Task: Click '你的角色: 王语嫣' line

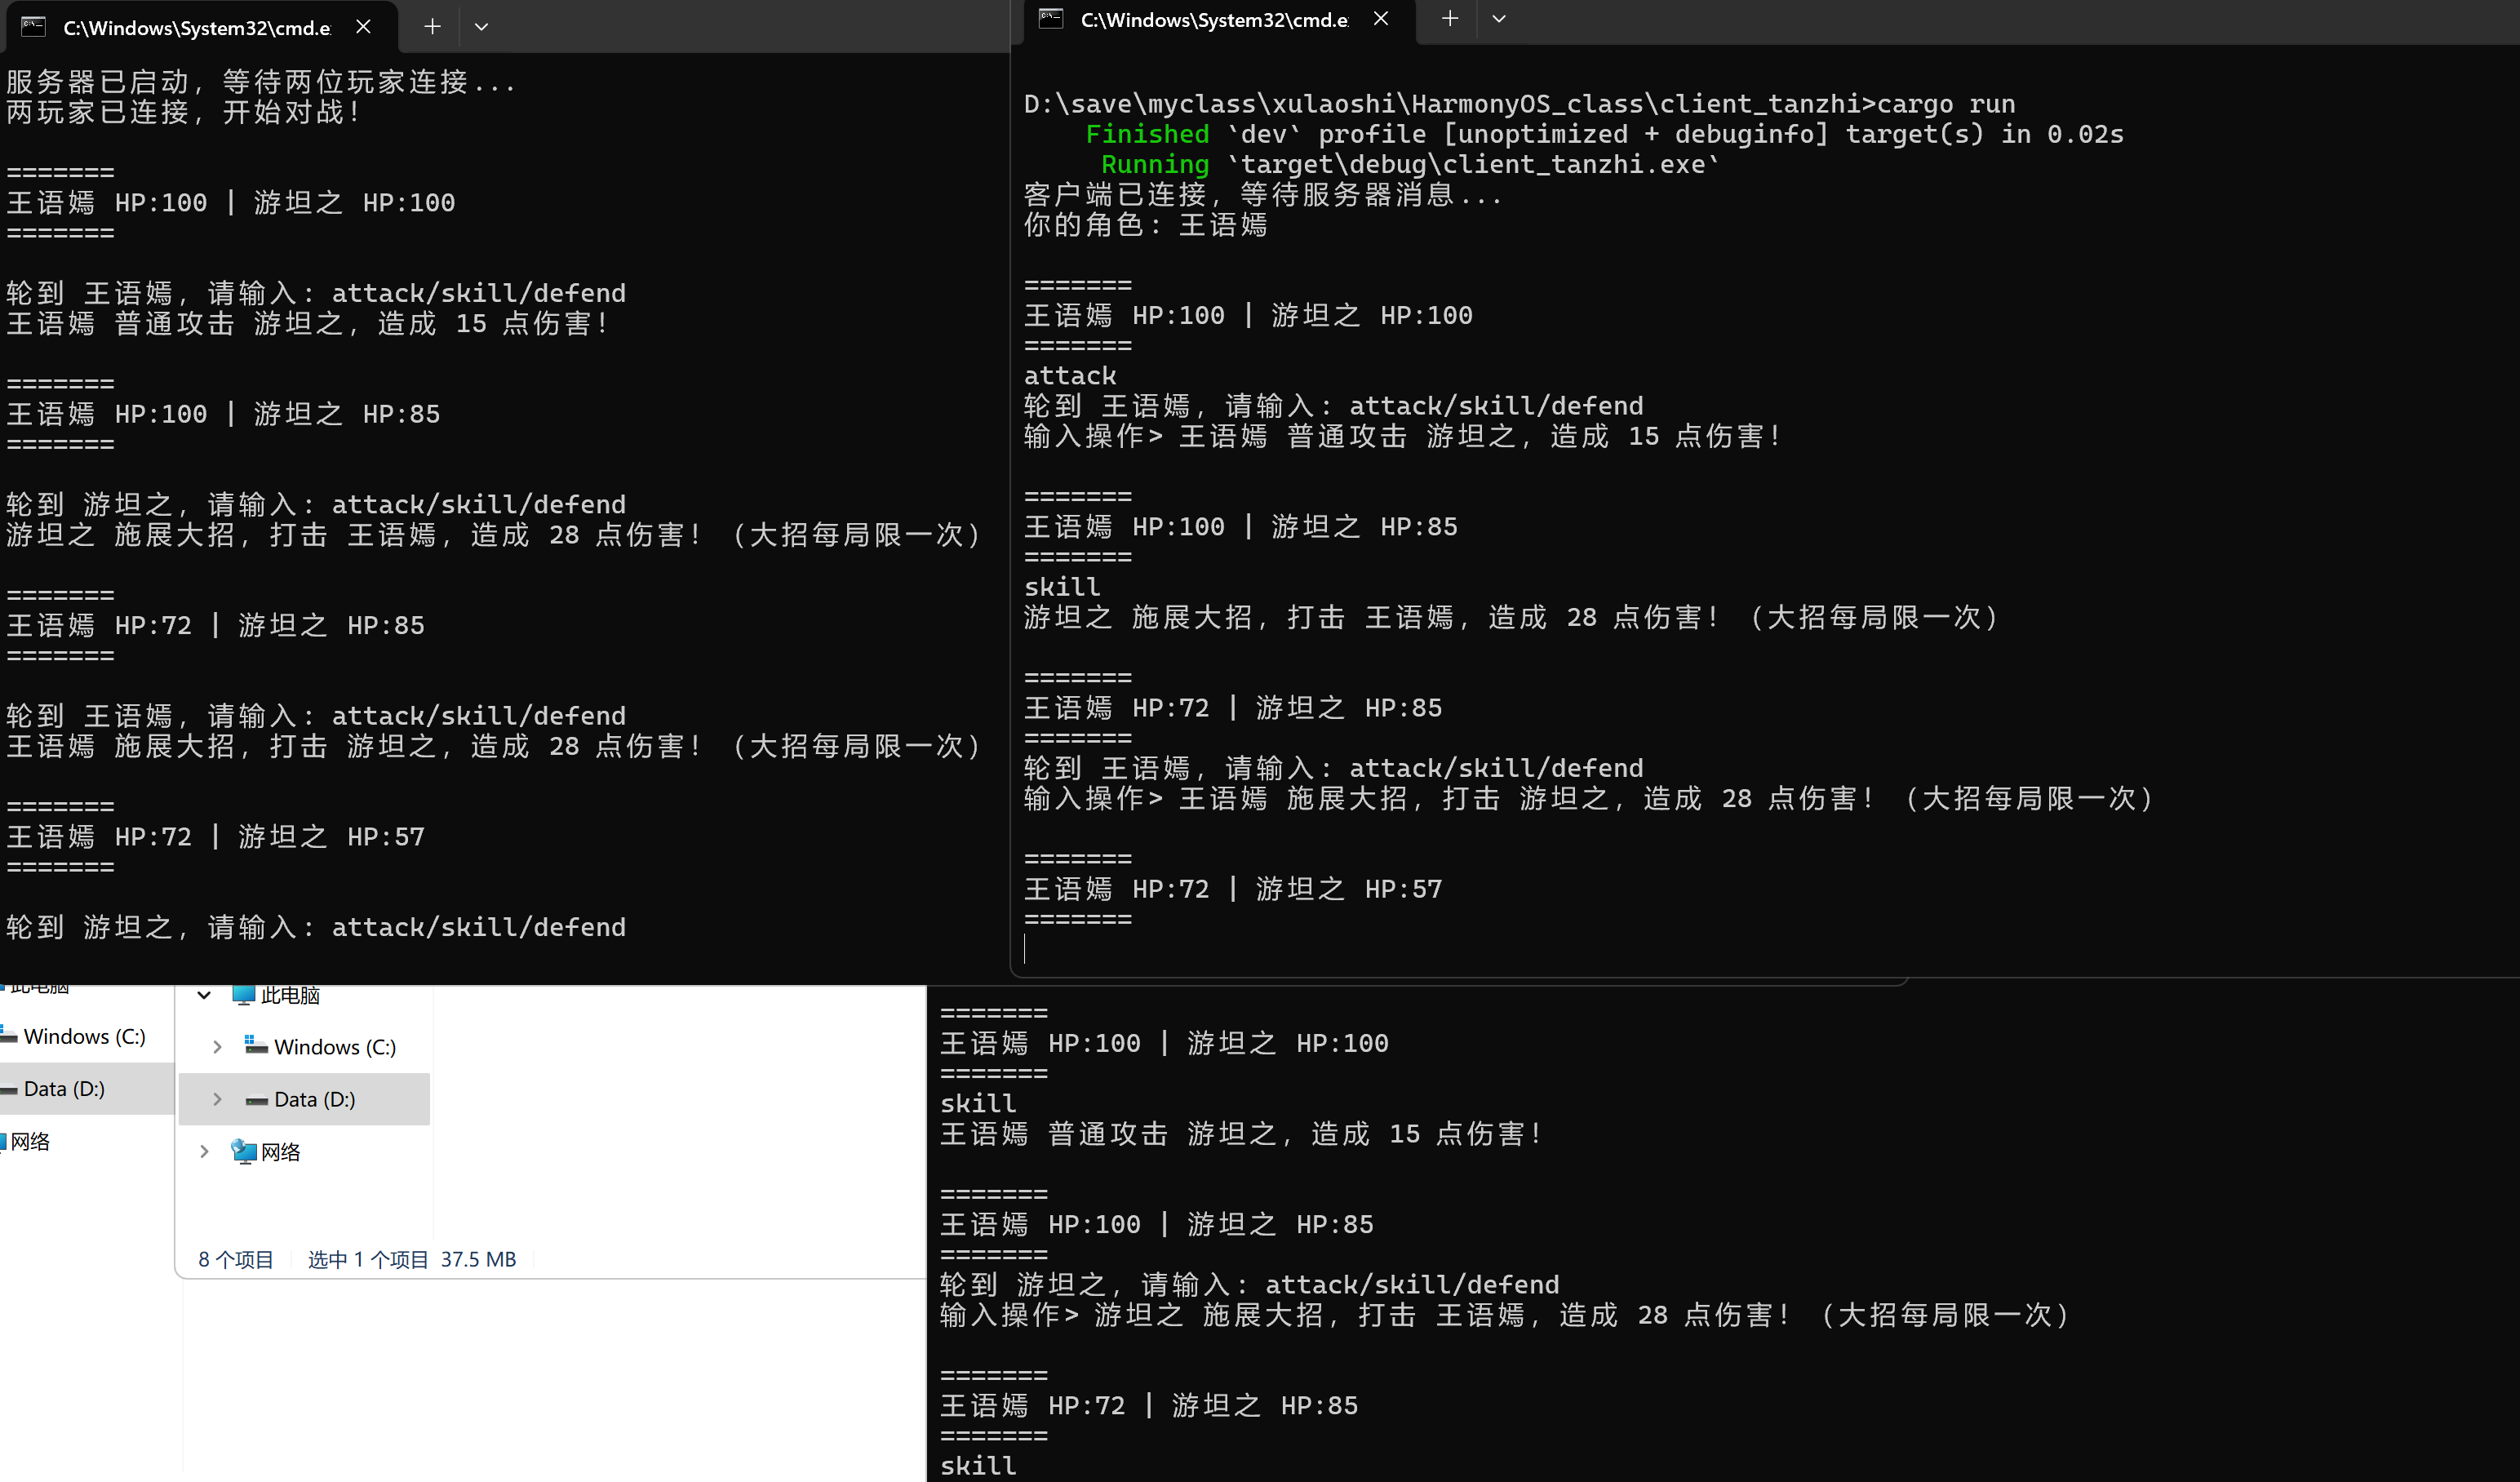Action: point(1146,225)
